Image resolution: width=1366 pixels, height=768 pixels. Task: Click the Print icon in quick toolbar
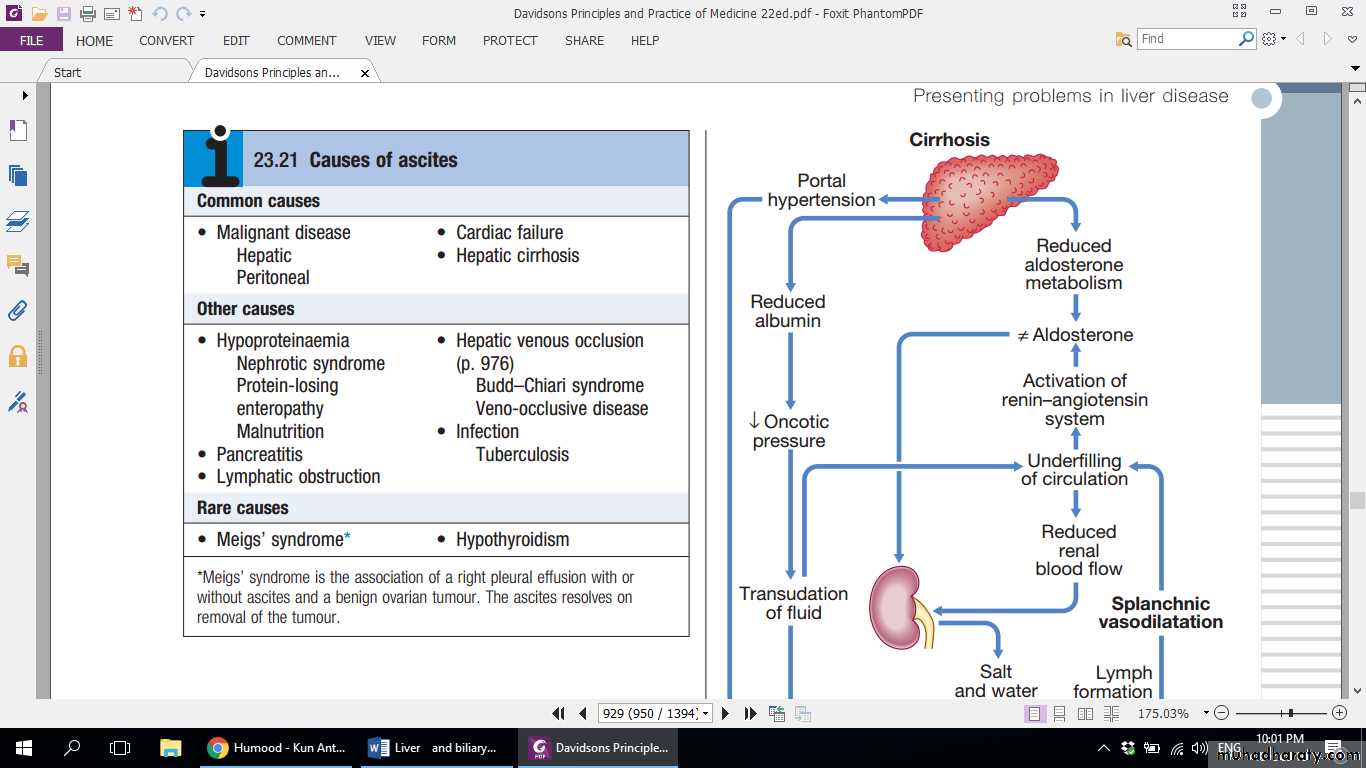pos(87,14)
